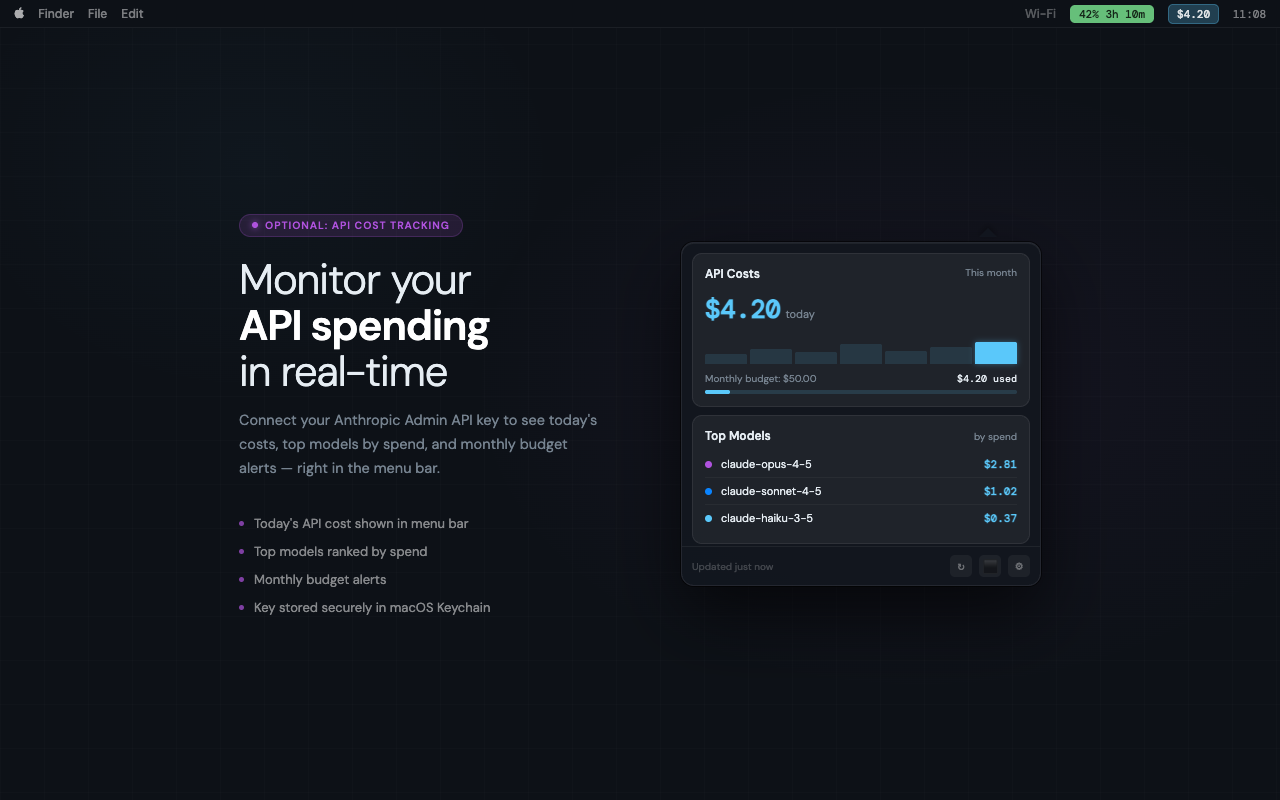1280x800 pixels.
Task: Select the highlighted cyan bar in the chart
Action: coord(995,352)
